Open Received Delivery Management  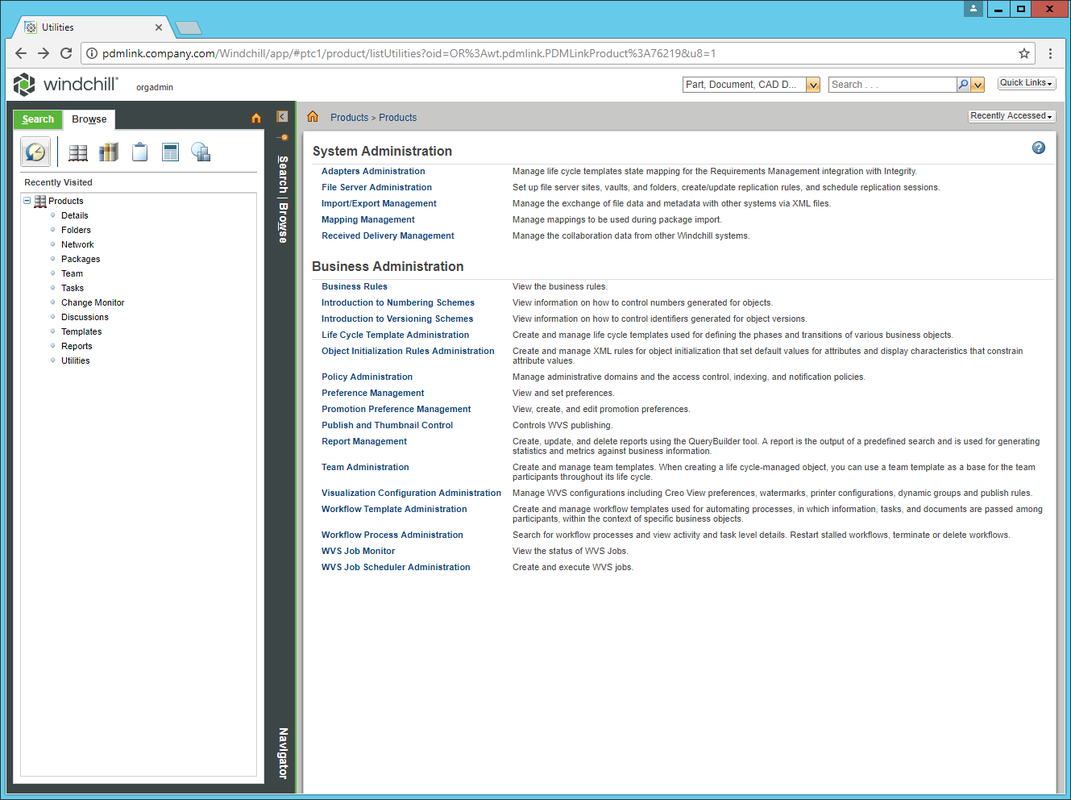388,236
